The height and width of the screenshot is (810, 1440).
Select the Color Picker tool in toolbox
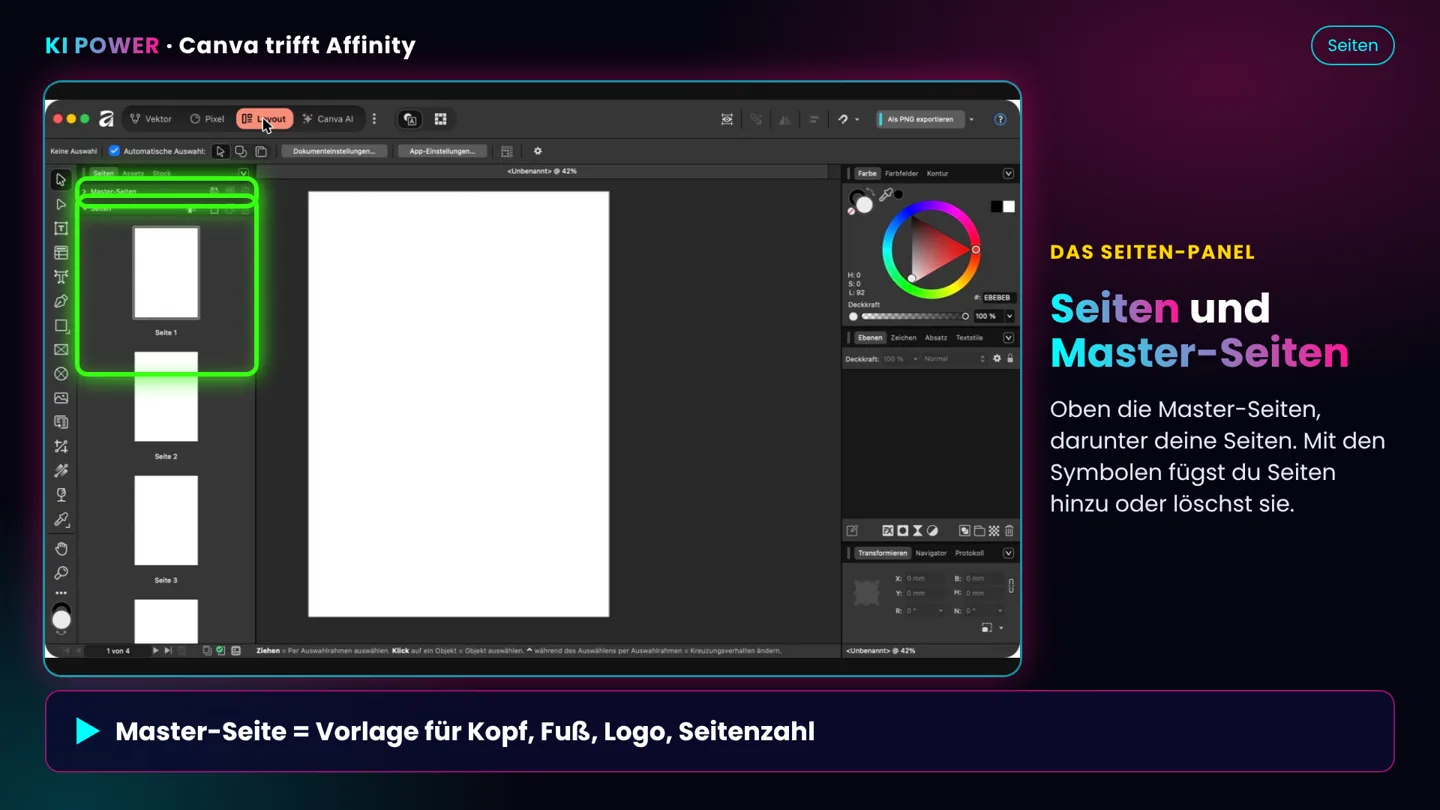pos(61,520)
